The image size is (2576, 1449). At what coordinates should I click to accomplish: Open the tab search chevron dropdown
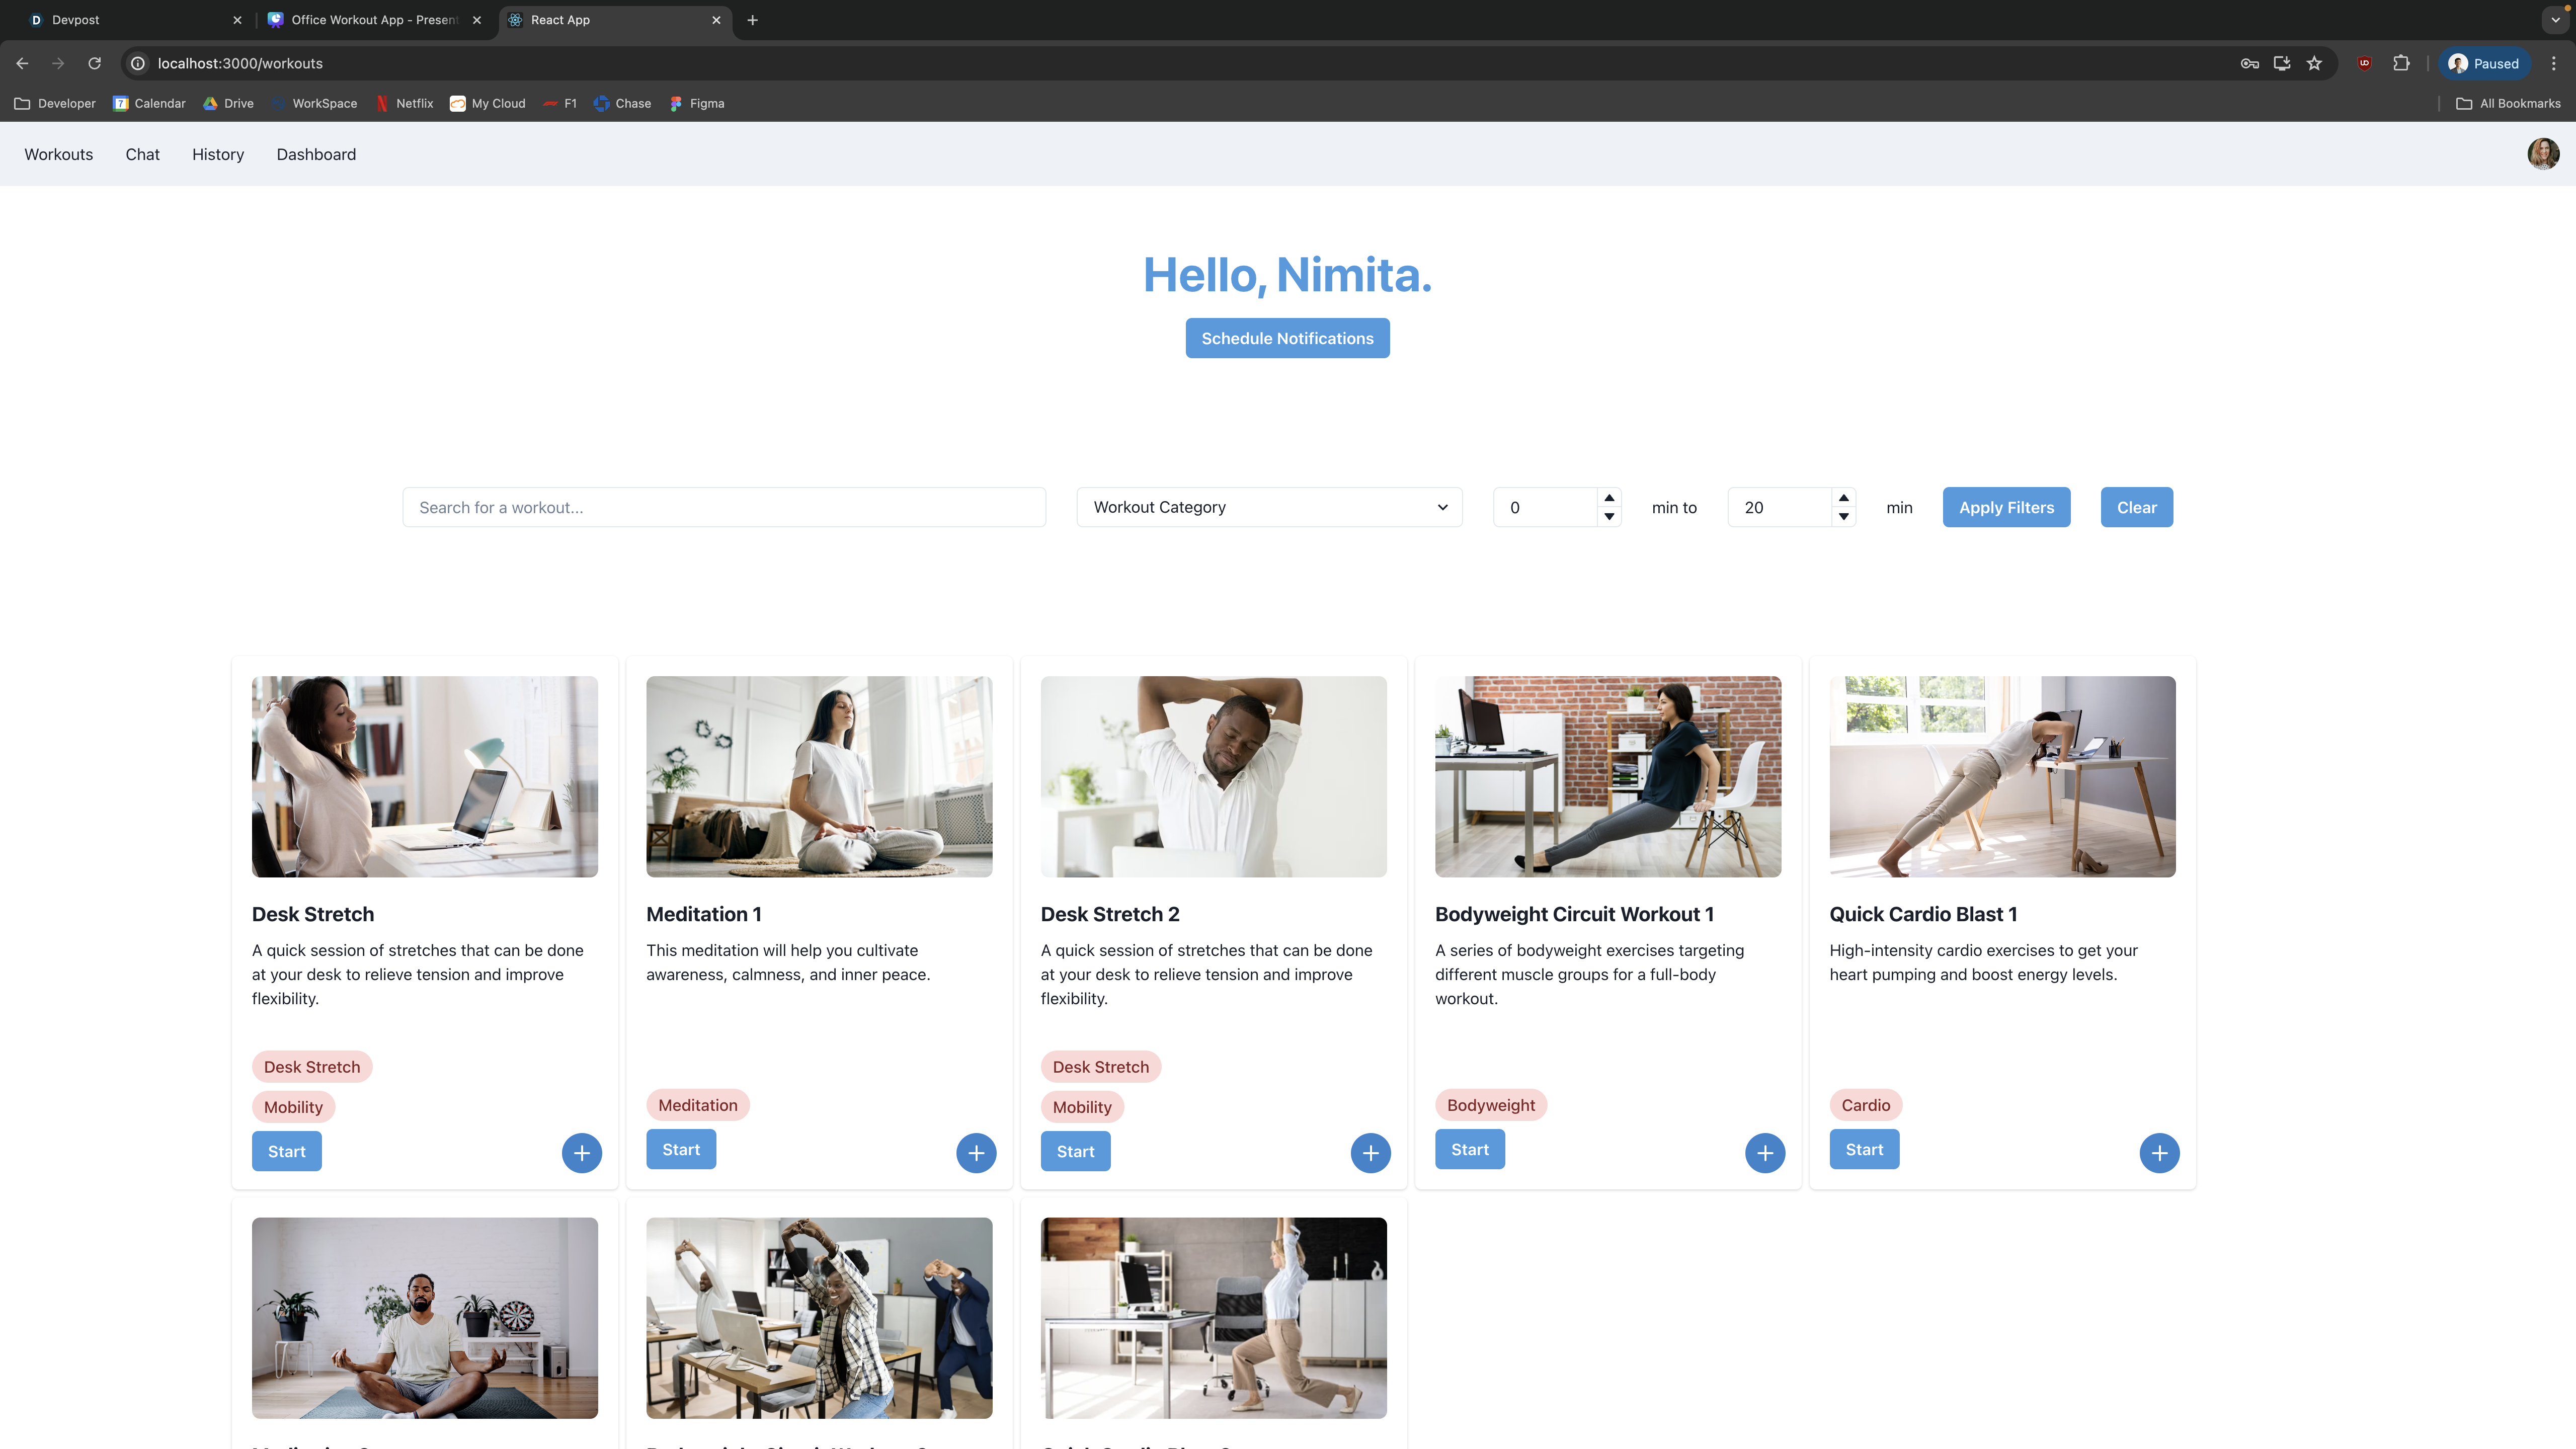click(2555, 20)
